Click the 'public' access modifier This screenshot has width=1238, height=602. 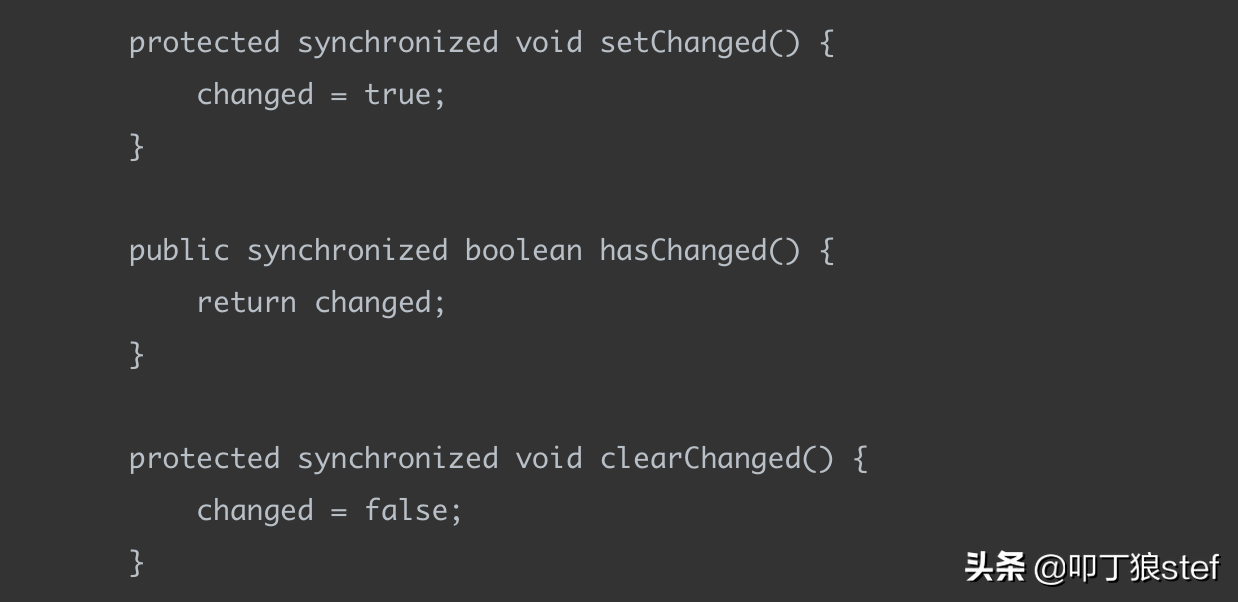click(179, 252)
